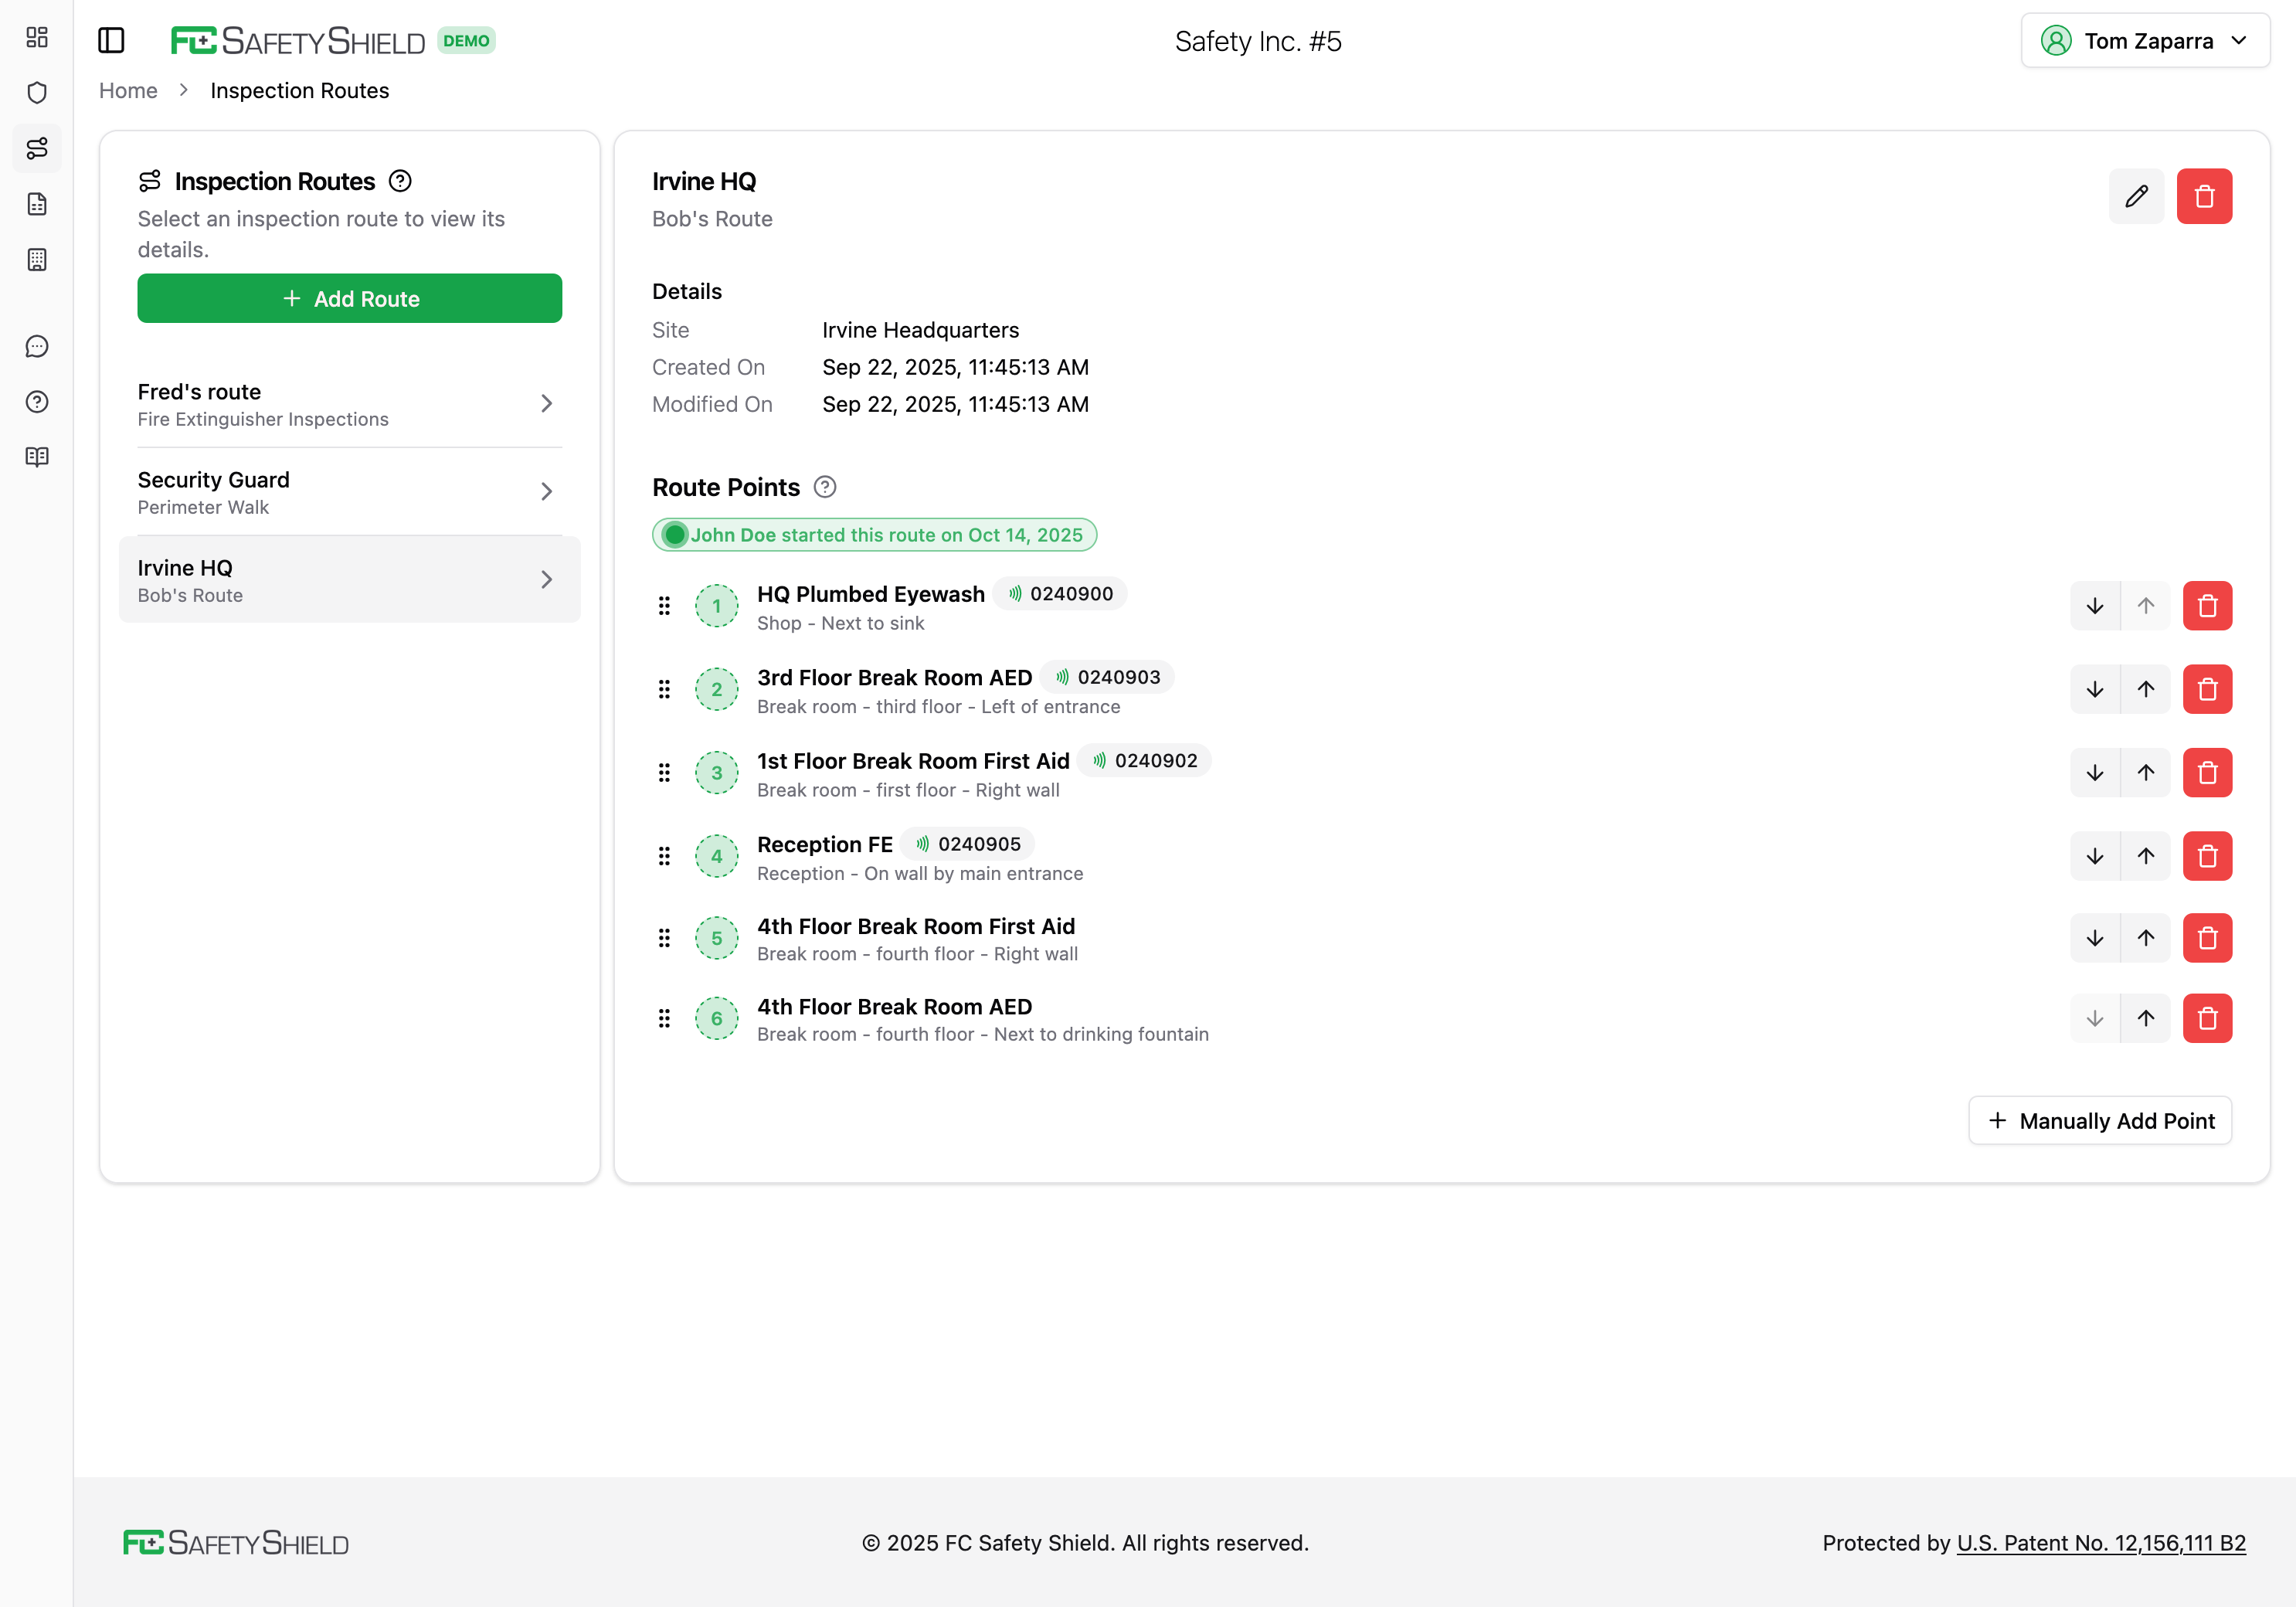Delete the entire Irvine HQ route
Viewport: 2296px width, 1607px height.
2204,196
